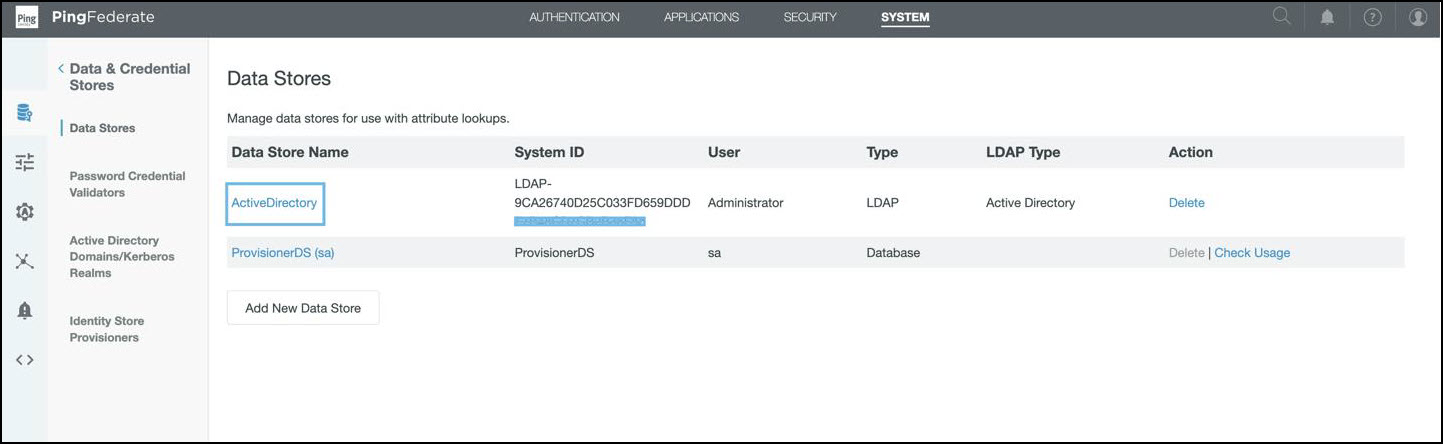The image size is (1443, 444).
Task: Collapse Data & Credential Stores back chevron
Action: (x=61, y=69)
